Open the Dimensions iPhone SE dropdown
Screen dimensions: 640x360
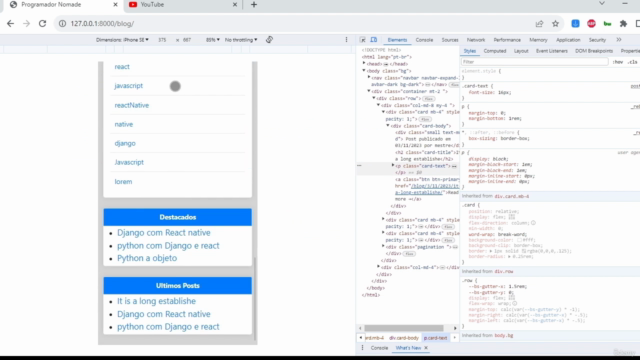click(122, 40)
